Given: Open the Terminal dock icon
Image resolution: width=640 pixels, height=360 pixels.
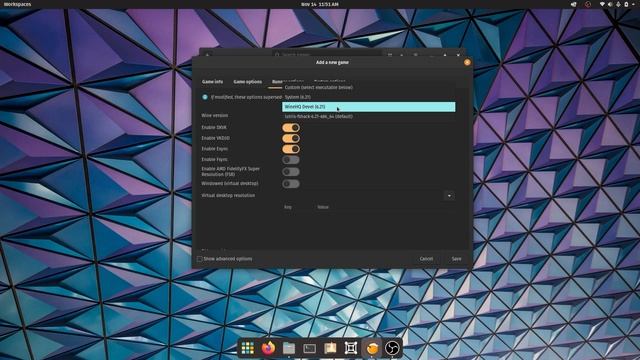Looking at the screenshot, I should click(309, 348).
